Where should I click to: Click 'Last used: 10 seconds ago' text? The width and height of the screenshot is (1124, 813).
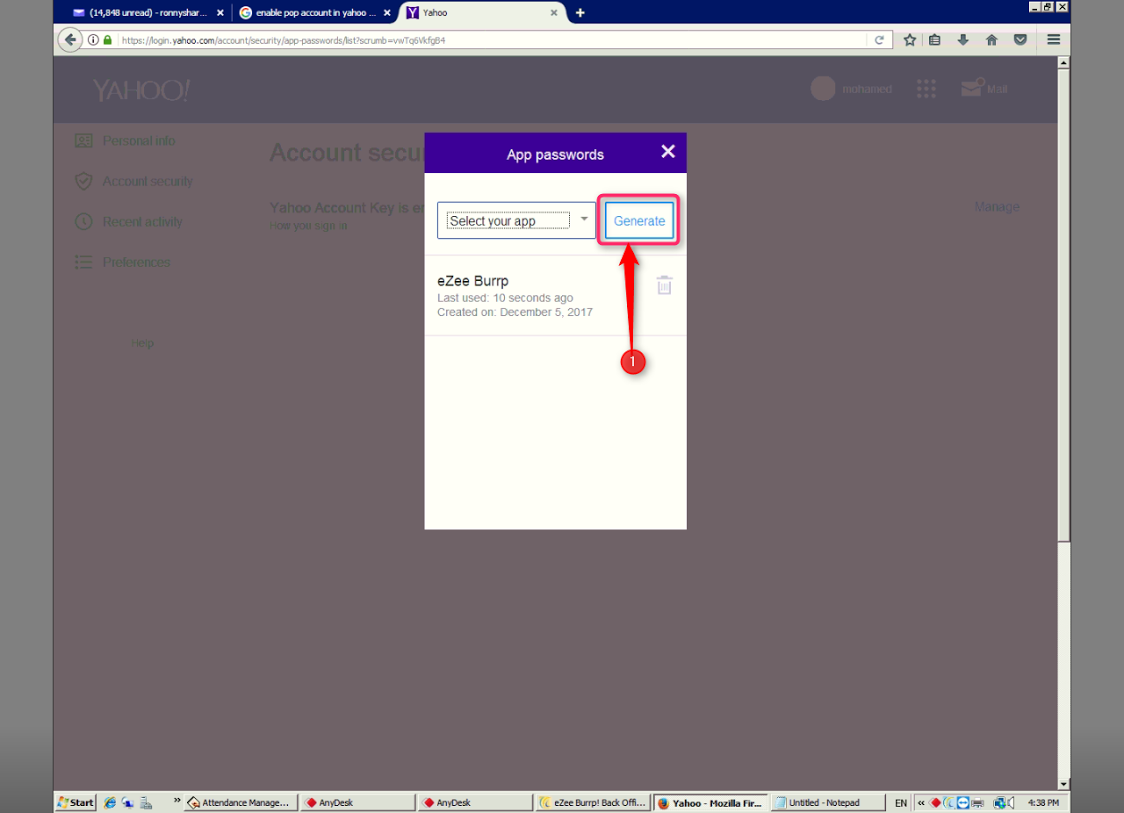click(x=505, y=298)
